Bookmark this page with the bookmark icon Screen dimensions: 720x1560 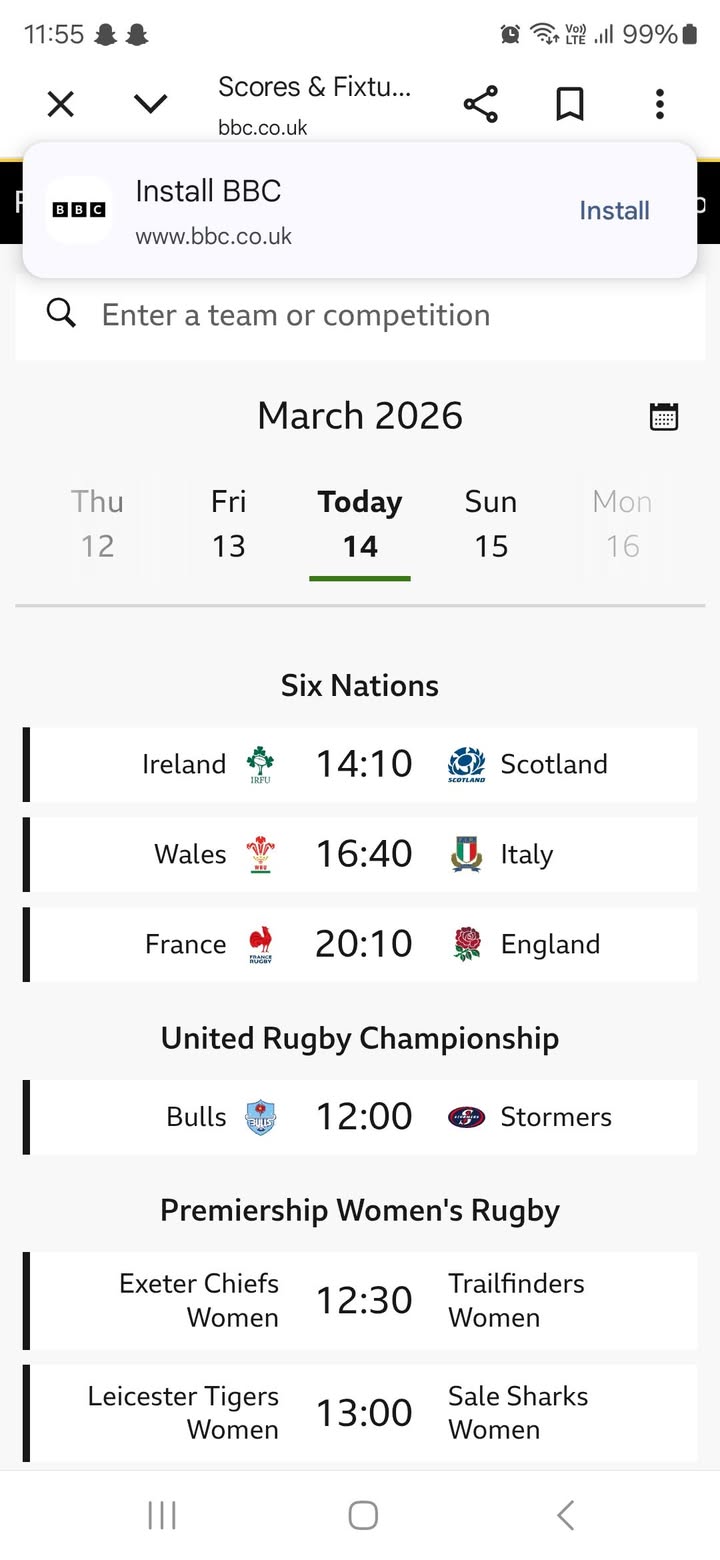point(569,104)
